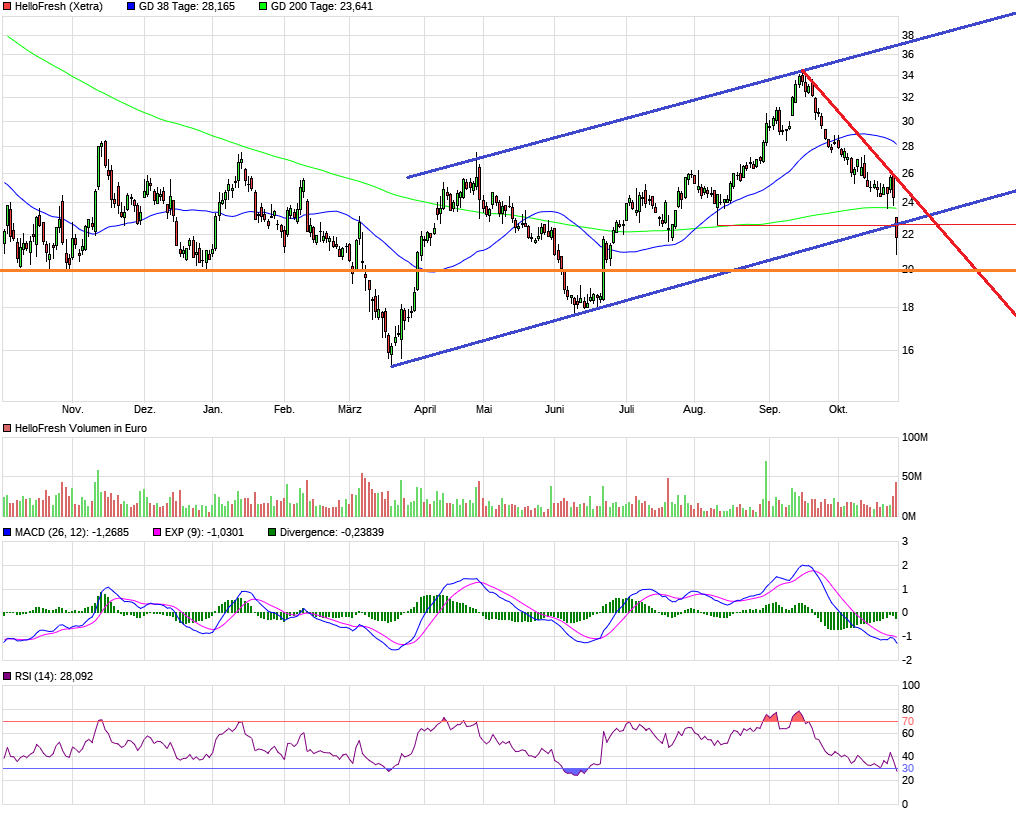The height and width of the screenshot is (814, 1016).
Task: Click the 'Feb.' month label
Action: click(x=284, y=410)
